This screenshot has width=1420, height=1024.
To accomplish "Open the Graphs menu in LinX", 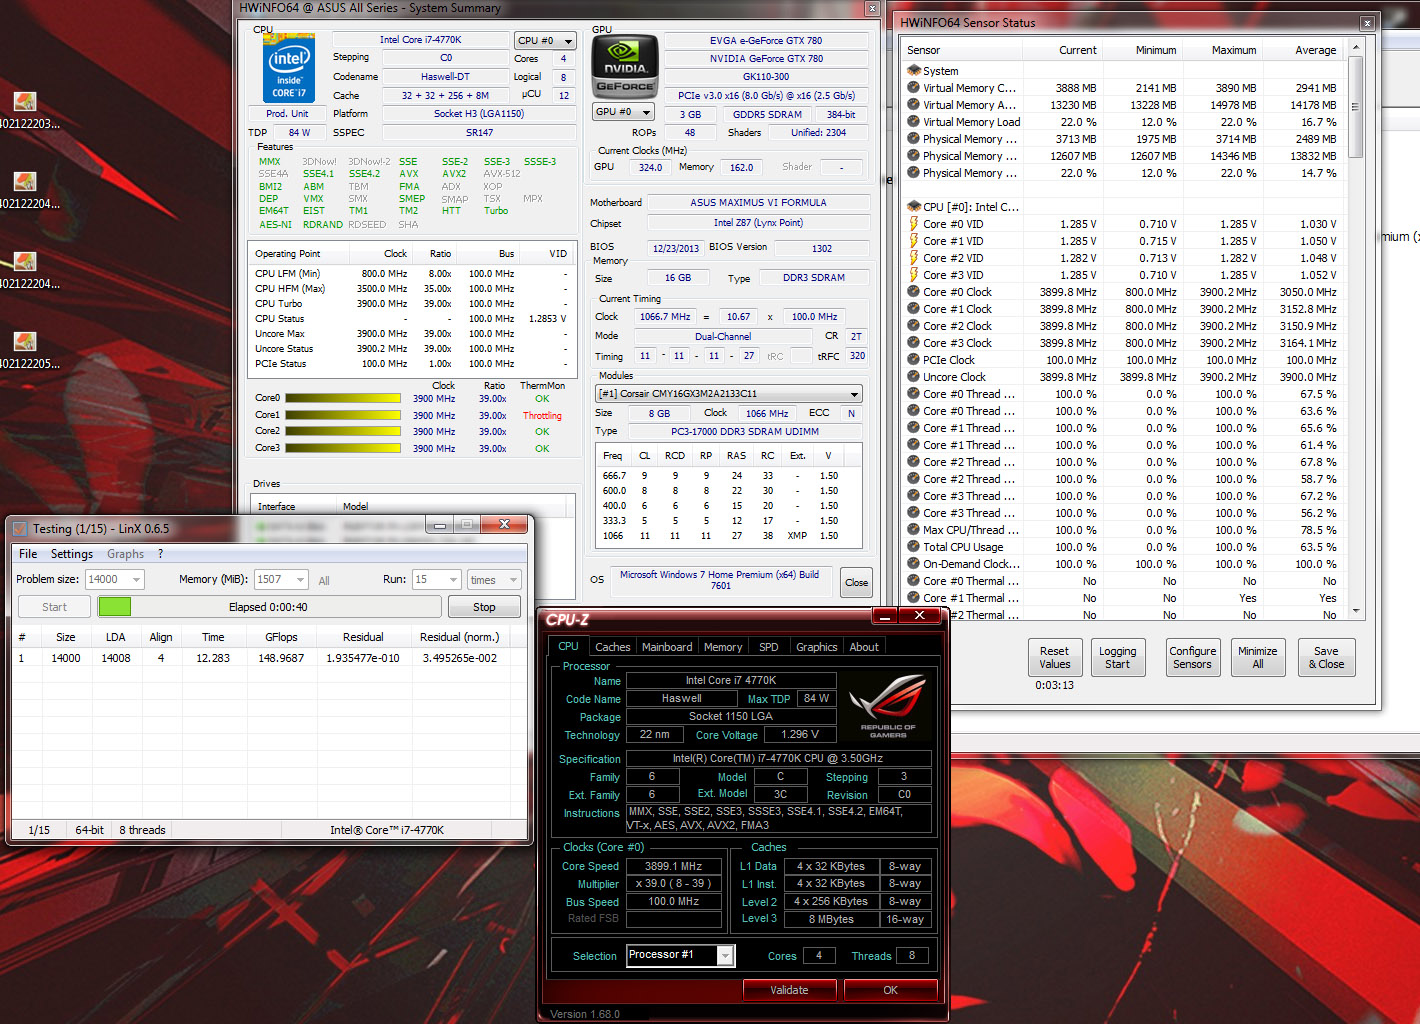I will tap(126, 554).
